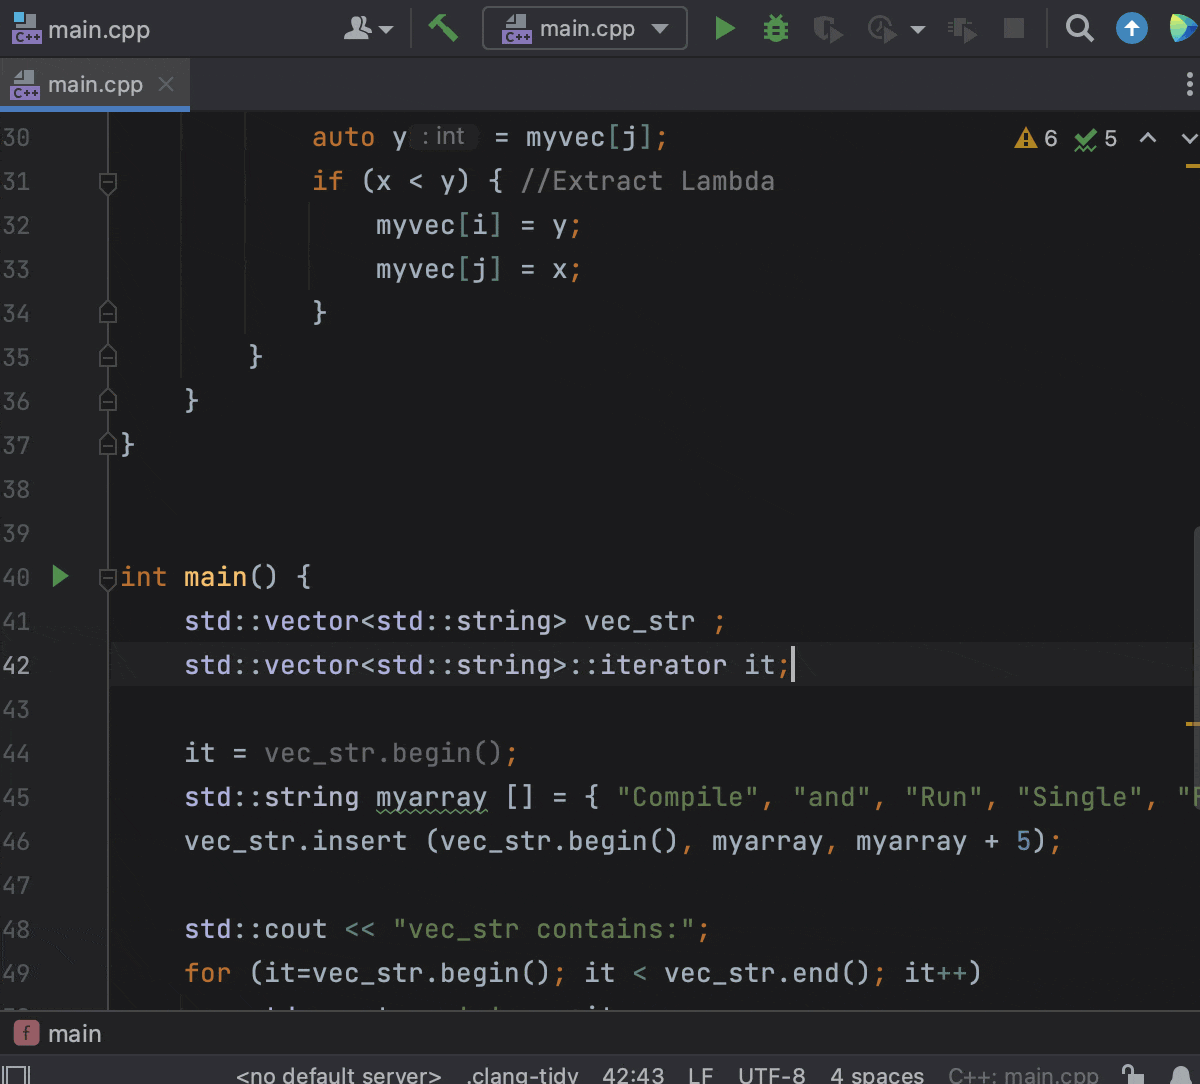The image size is (1200, 1084).
Task: Click the Run with Coverage icon
Action: (x=827, y=28)
